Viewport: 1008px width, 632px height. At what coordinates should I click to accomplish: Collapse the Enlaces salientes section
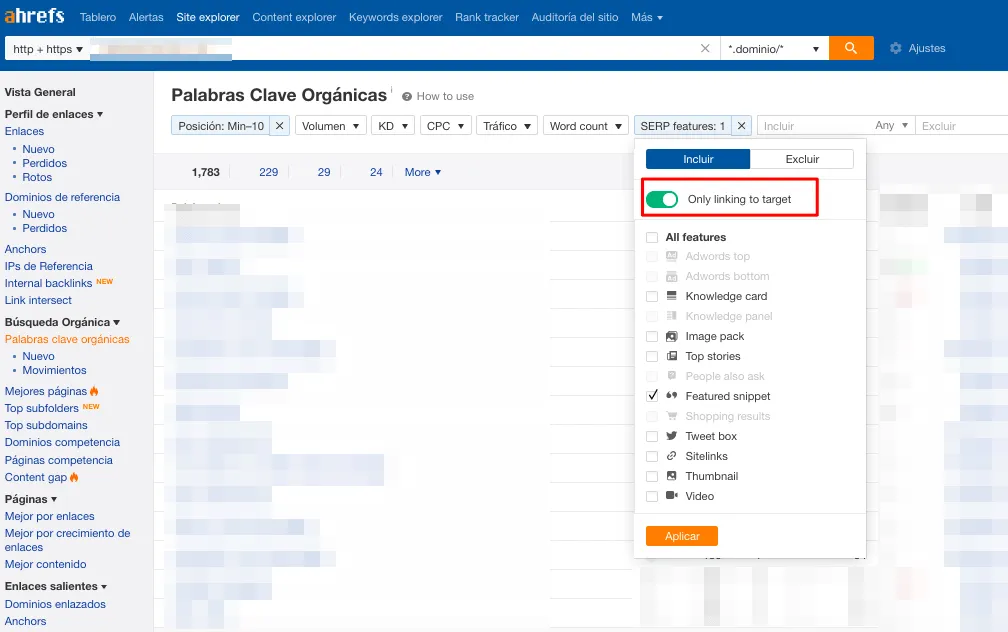tap(56, 586)
